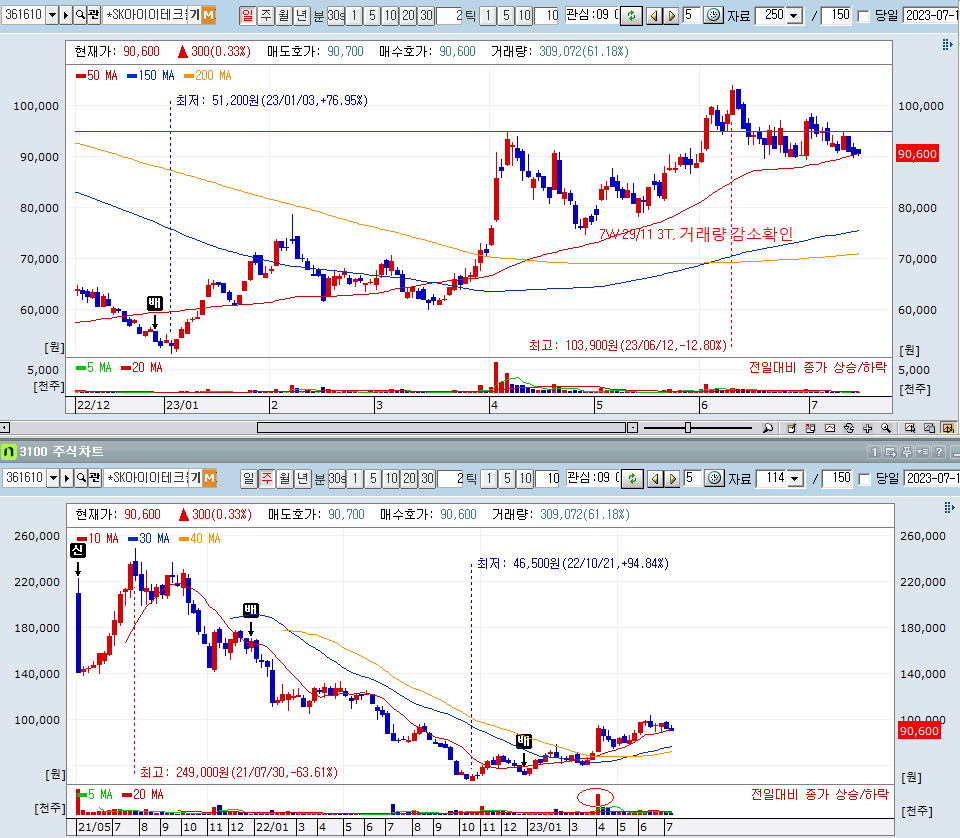
Task: Select 20 minute interval in upper chart
Action: [408, 16]
